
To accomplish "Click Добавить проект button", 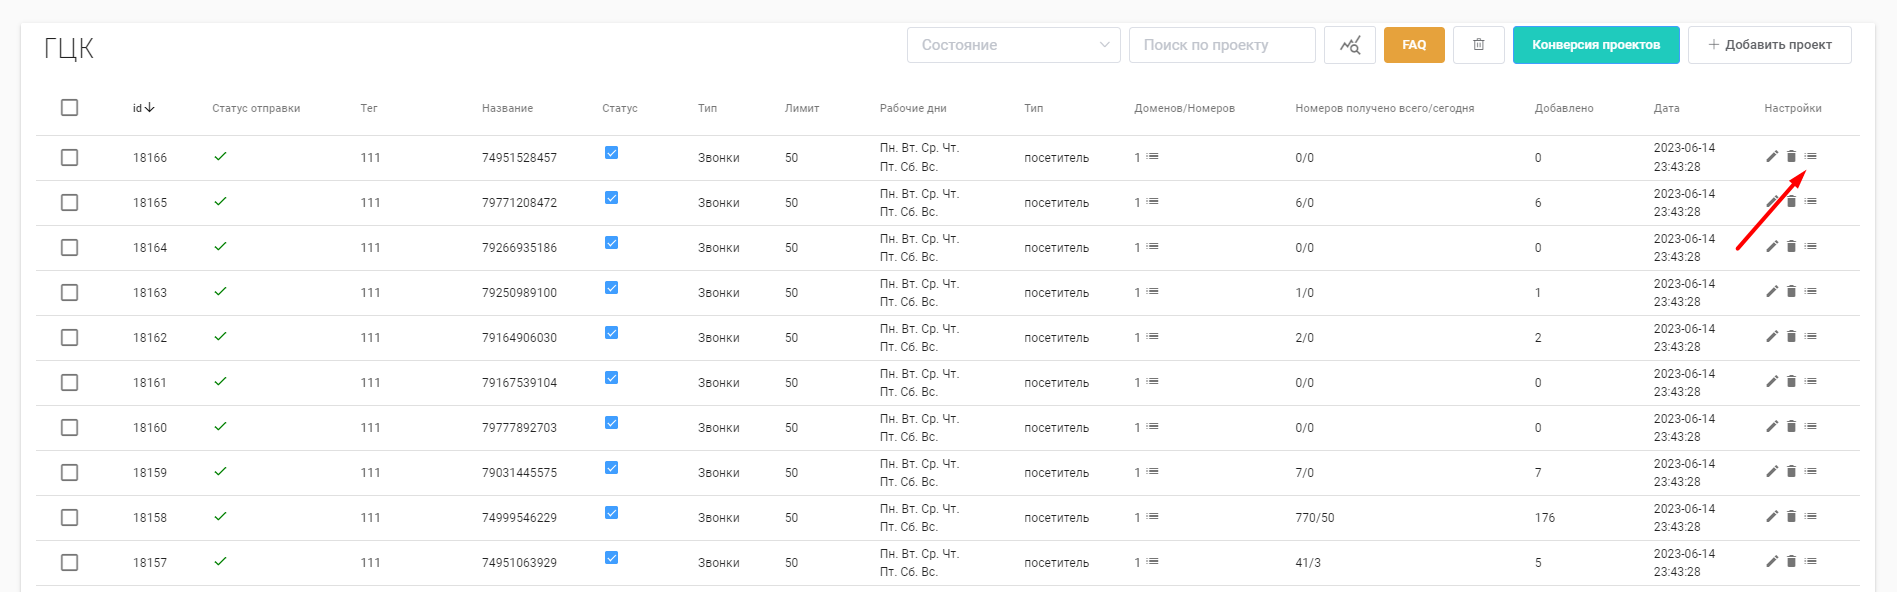I will 1769,45.
